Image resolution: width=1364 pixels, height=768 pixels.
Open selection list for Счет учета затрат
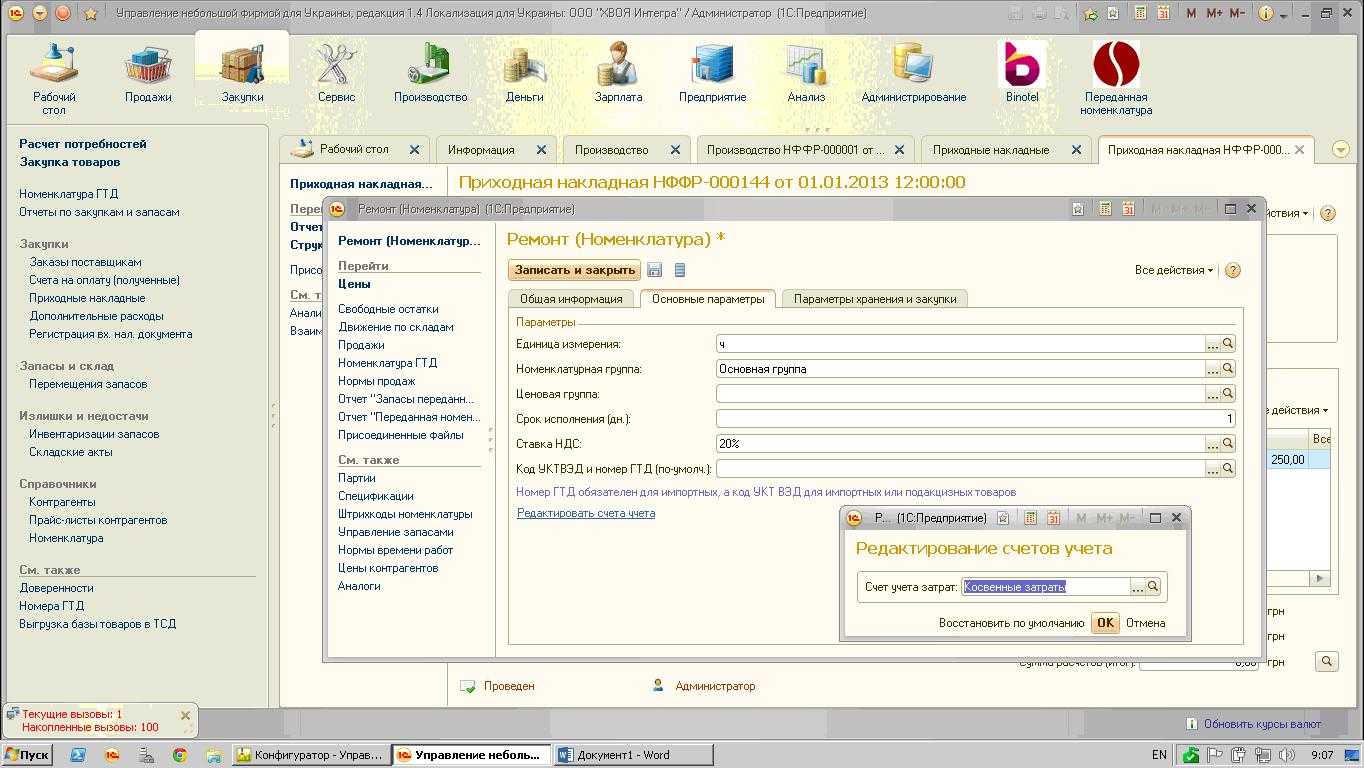pyautogui.click(x=1138, y=587)
